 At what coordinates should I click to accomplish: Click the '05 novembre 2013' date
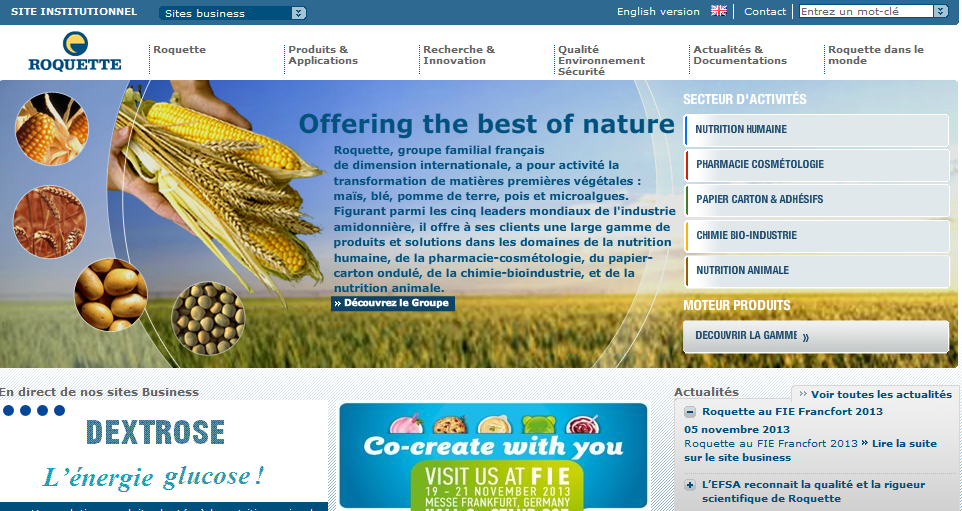click(x=745, y=429)
